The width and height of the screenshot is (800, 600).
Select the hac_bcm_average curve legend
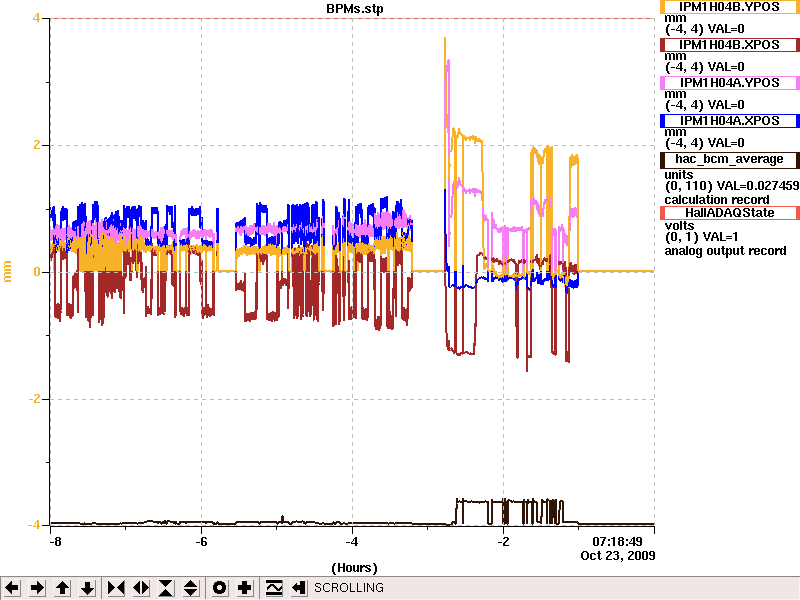click(x=730, y=160)
